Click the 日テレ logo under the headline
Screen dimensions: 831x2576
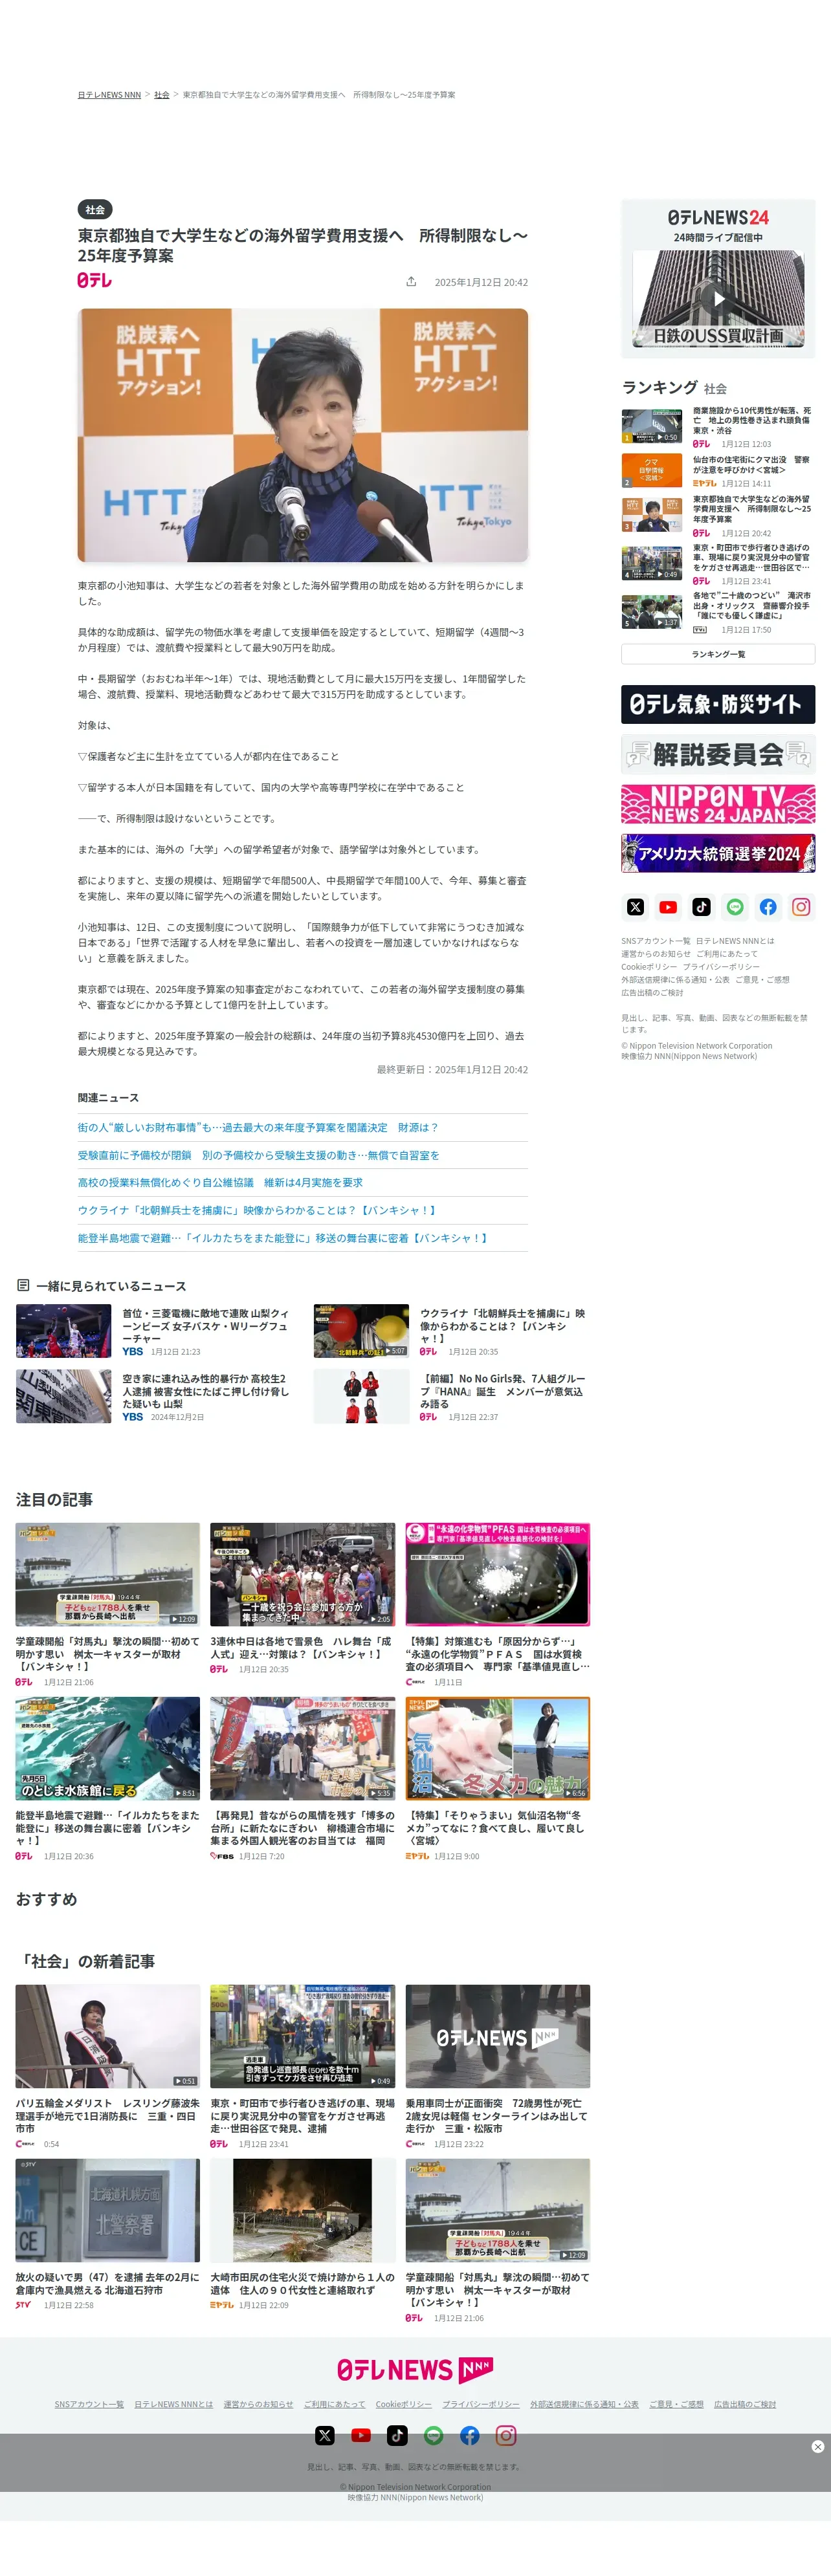point(95,281)
